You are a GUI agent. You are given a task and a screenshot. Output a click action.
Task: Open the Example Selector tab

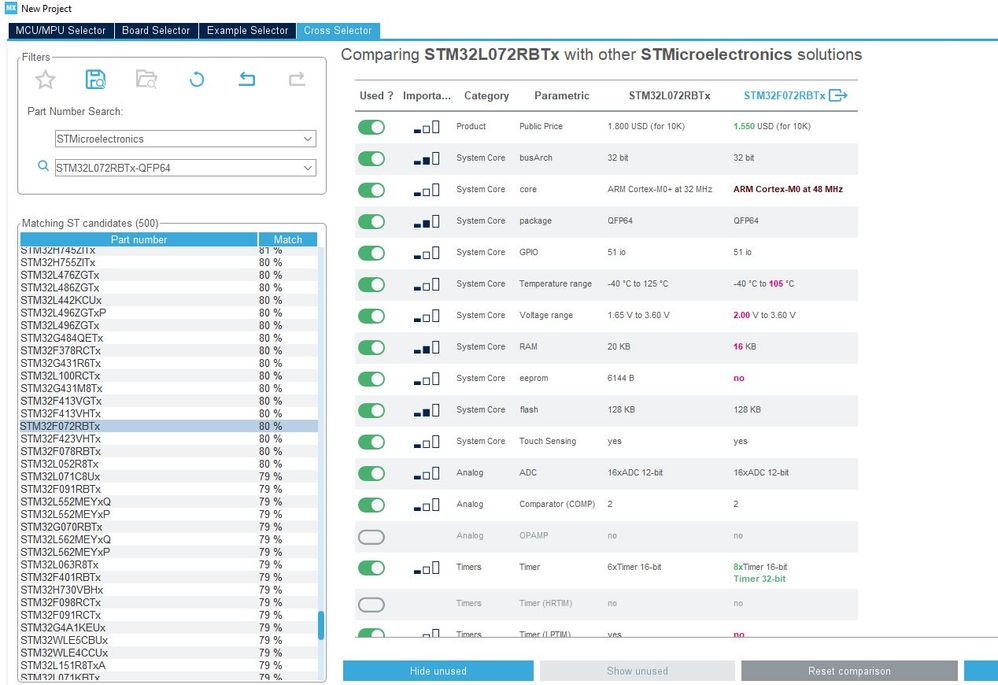248,31
